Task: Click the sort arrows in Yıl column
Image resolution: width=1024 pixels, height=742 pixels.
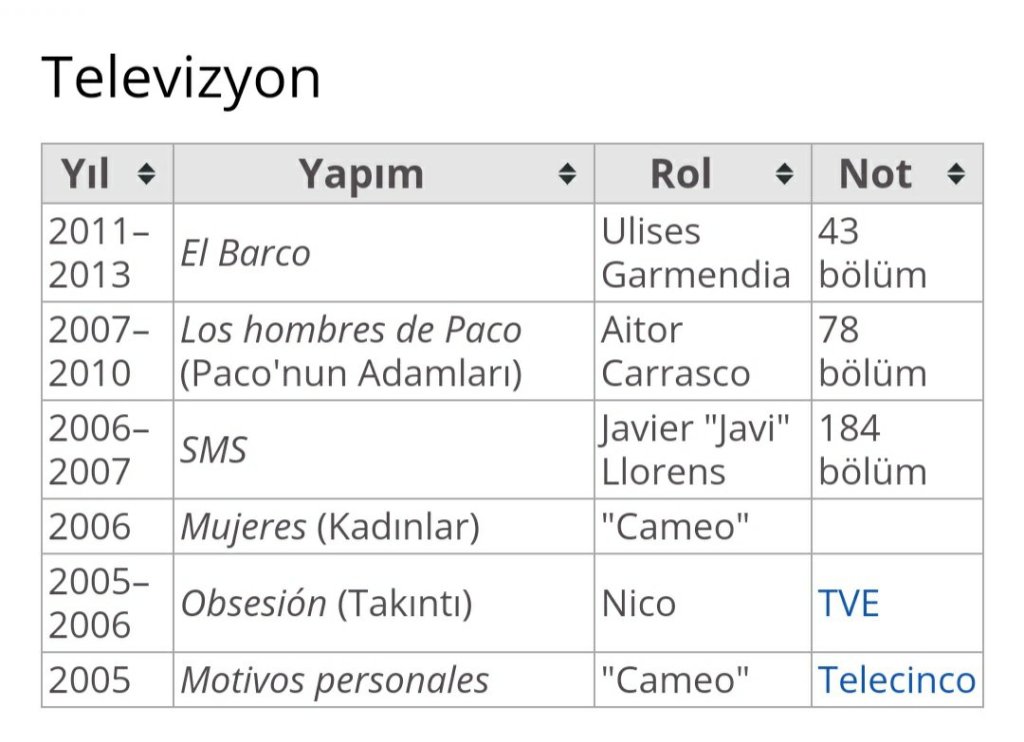Action: (x=147, y=175)
